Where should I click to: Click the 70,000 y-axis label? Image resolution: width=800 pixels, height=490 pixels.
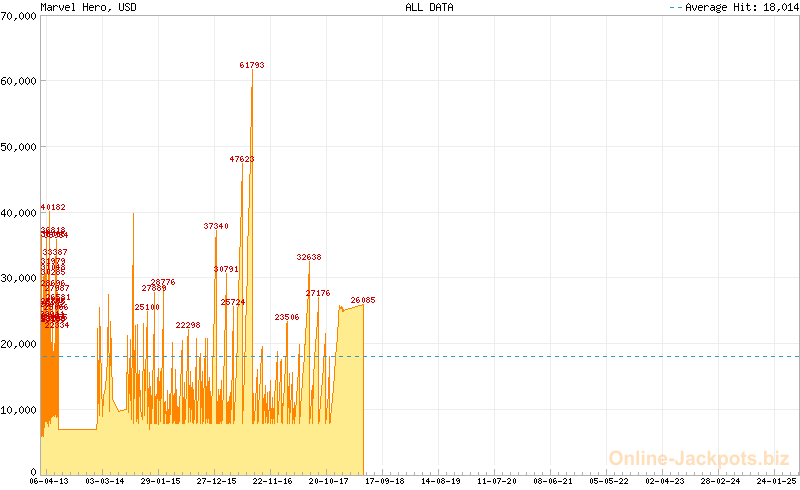[x=19, y=16]
